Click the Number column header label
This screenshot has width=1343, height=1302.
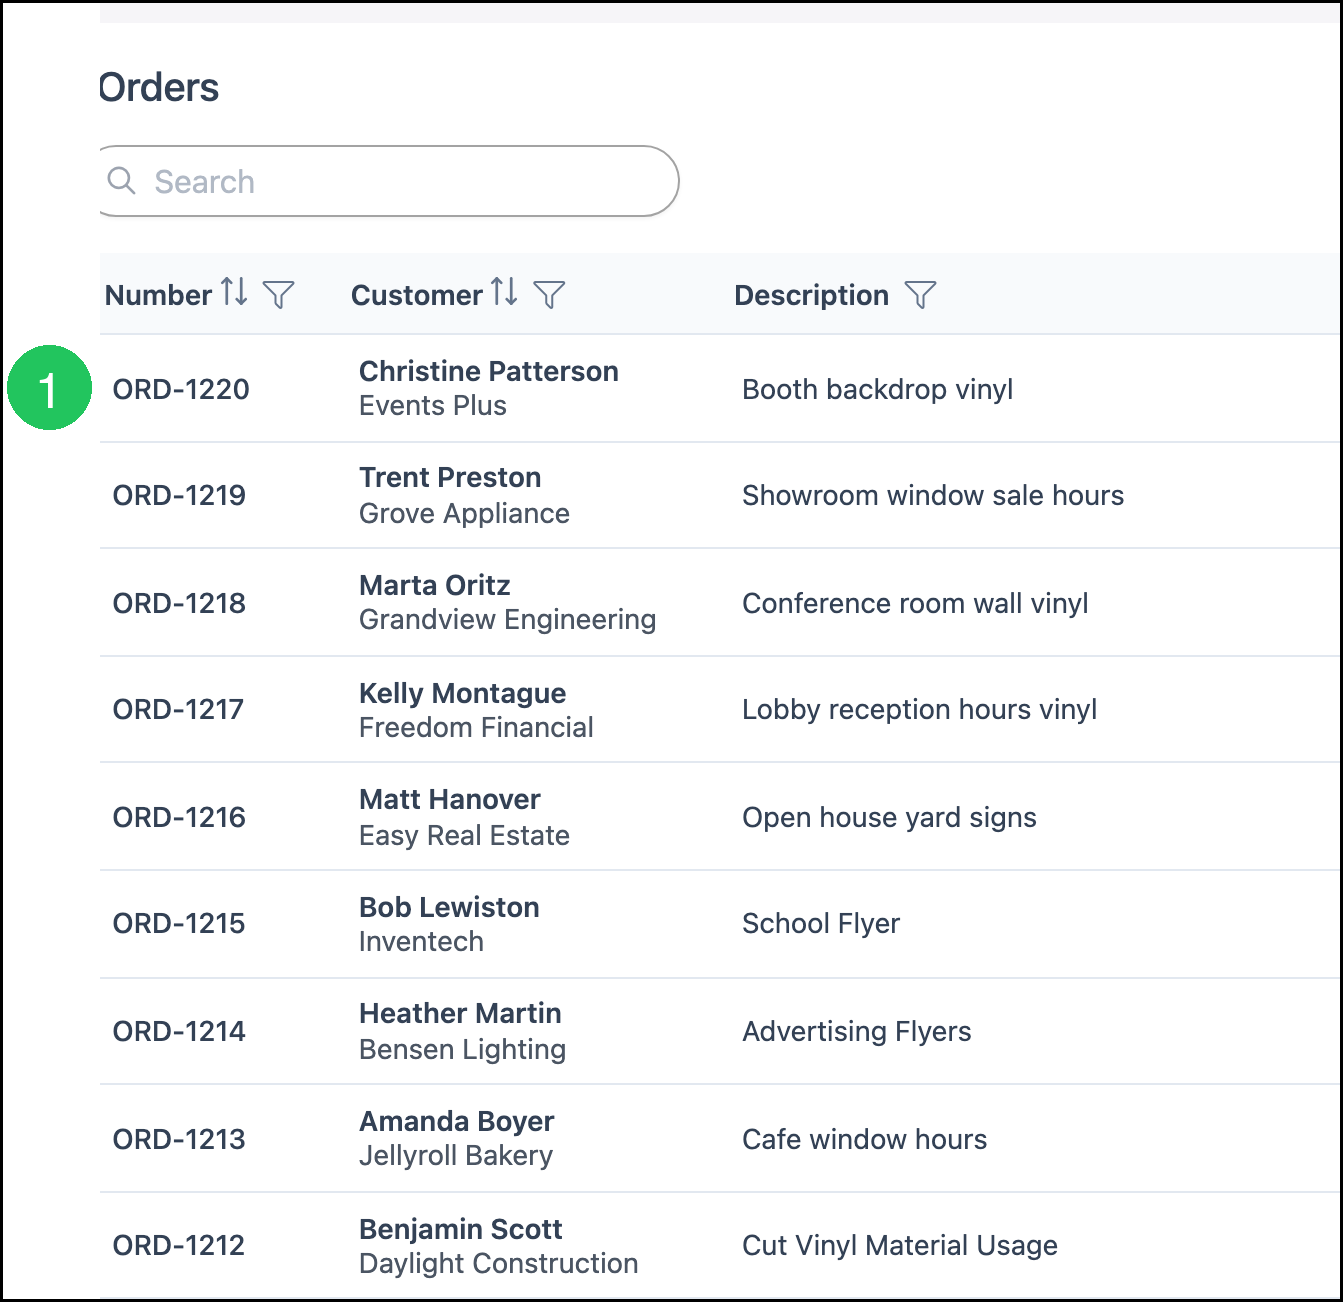(x=159, y=295)
